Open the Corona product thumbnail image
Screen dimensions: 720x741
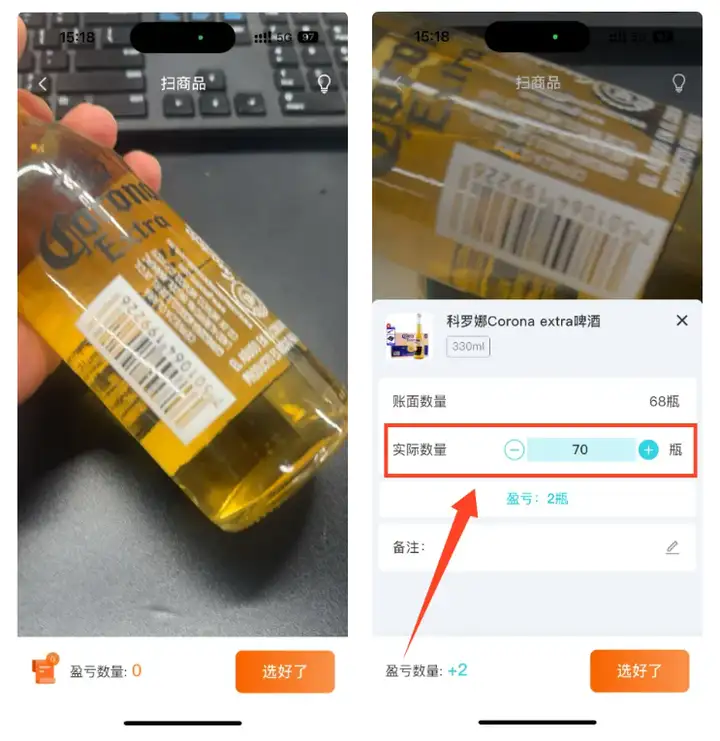pos(409,336)
